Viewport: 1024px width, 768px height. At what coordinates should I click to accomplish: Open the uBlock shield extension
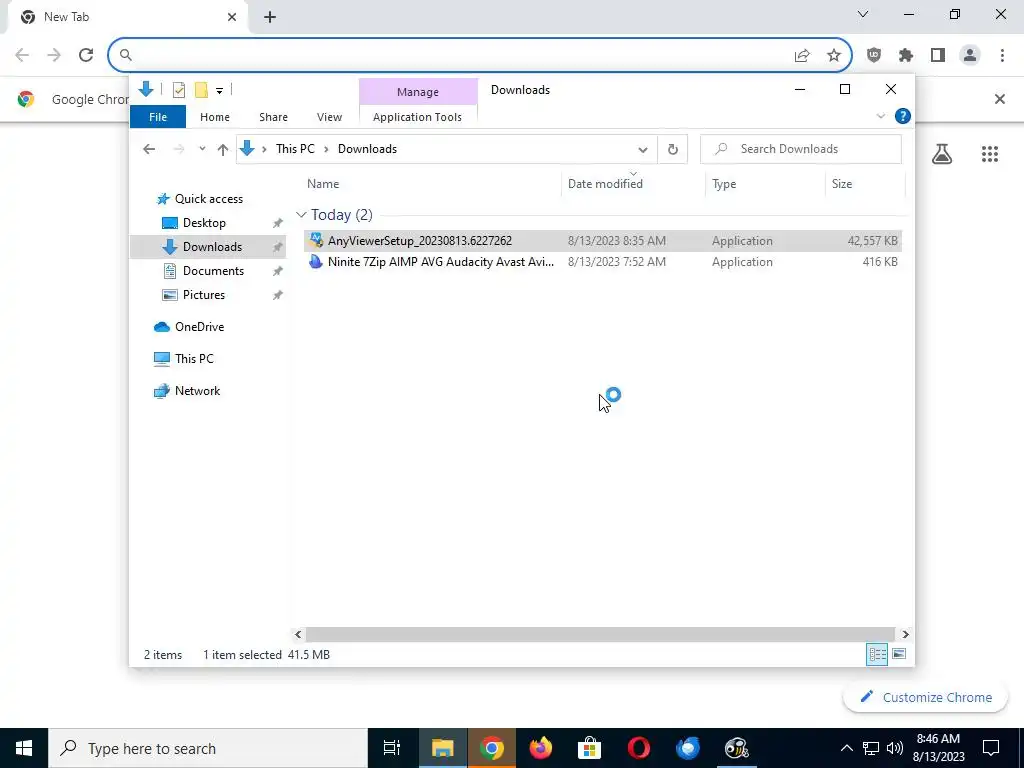tap(874, 56)
